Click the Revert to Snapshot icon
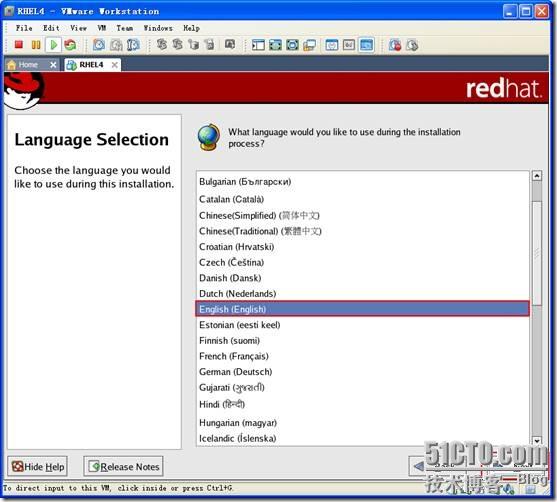This screenshot has width=557, height=502. point(116,45)
